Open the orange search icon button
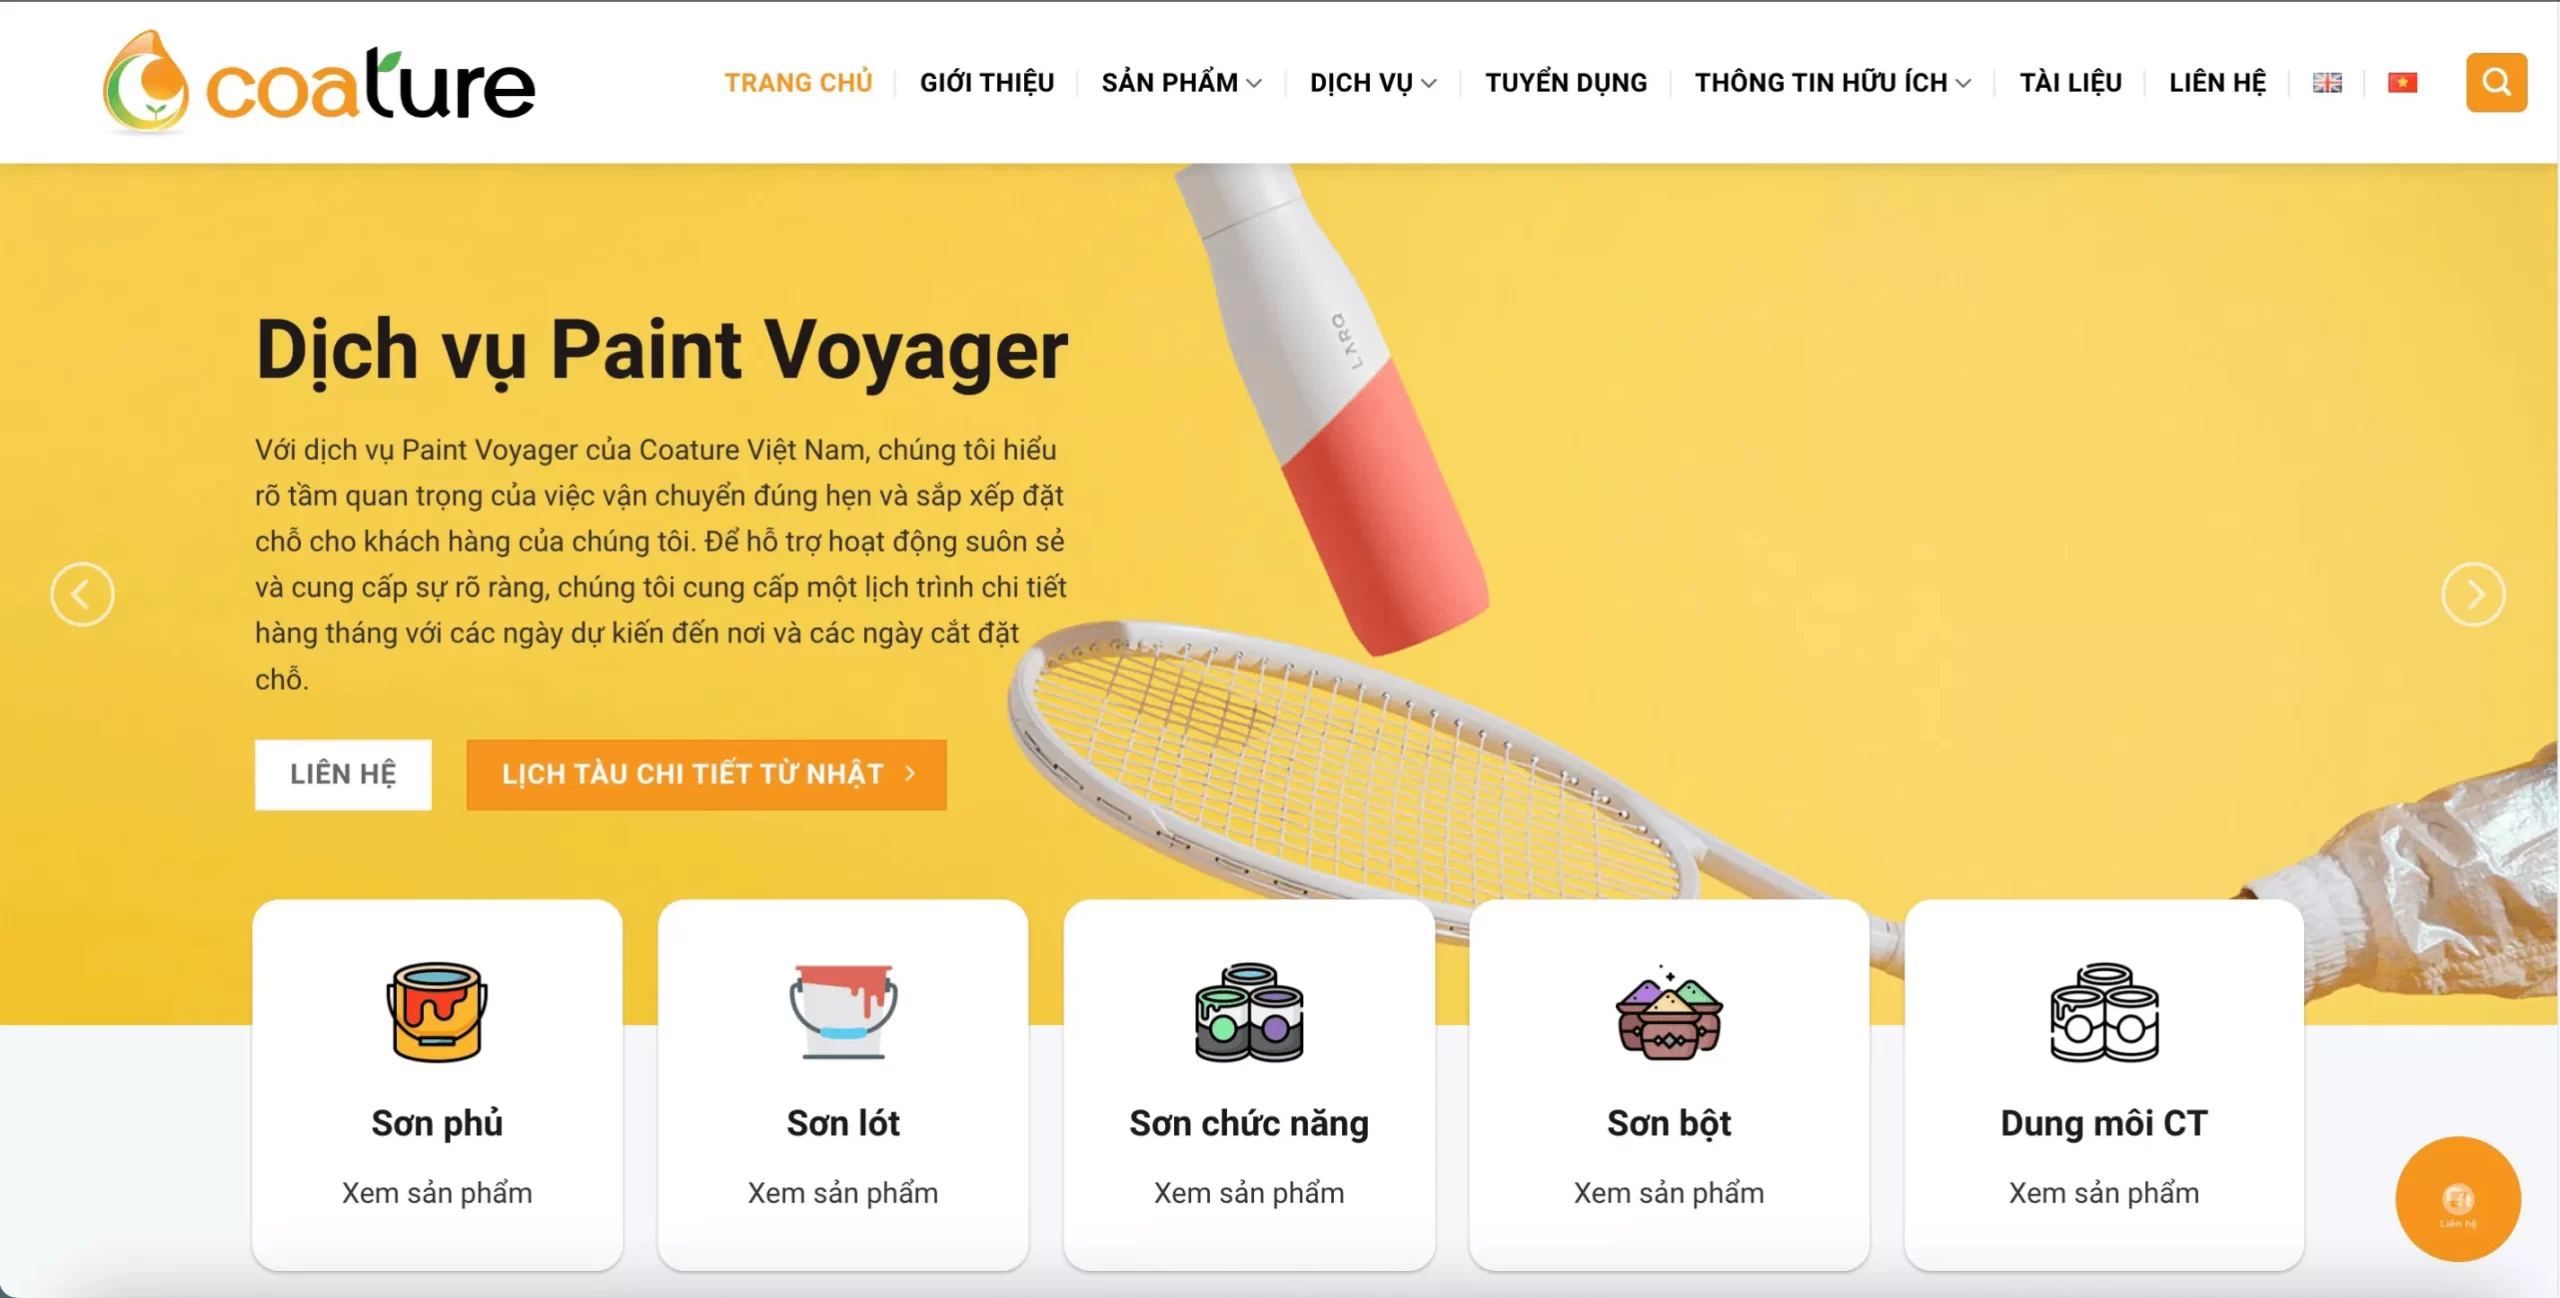2560x1298 pixels. click(2496, 82)
